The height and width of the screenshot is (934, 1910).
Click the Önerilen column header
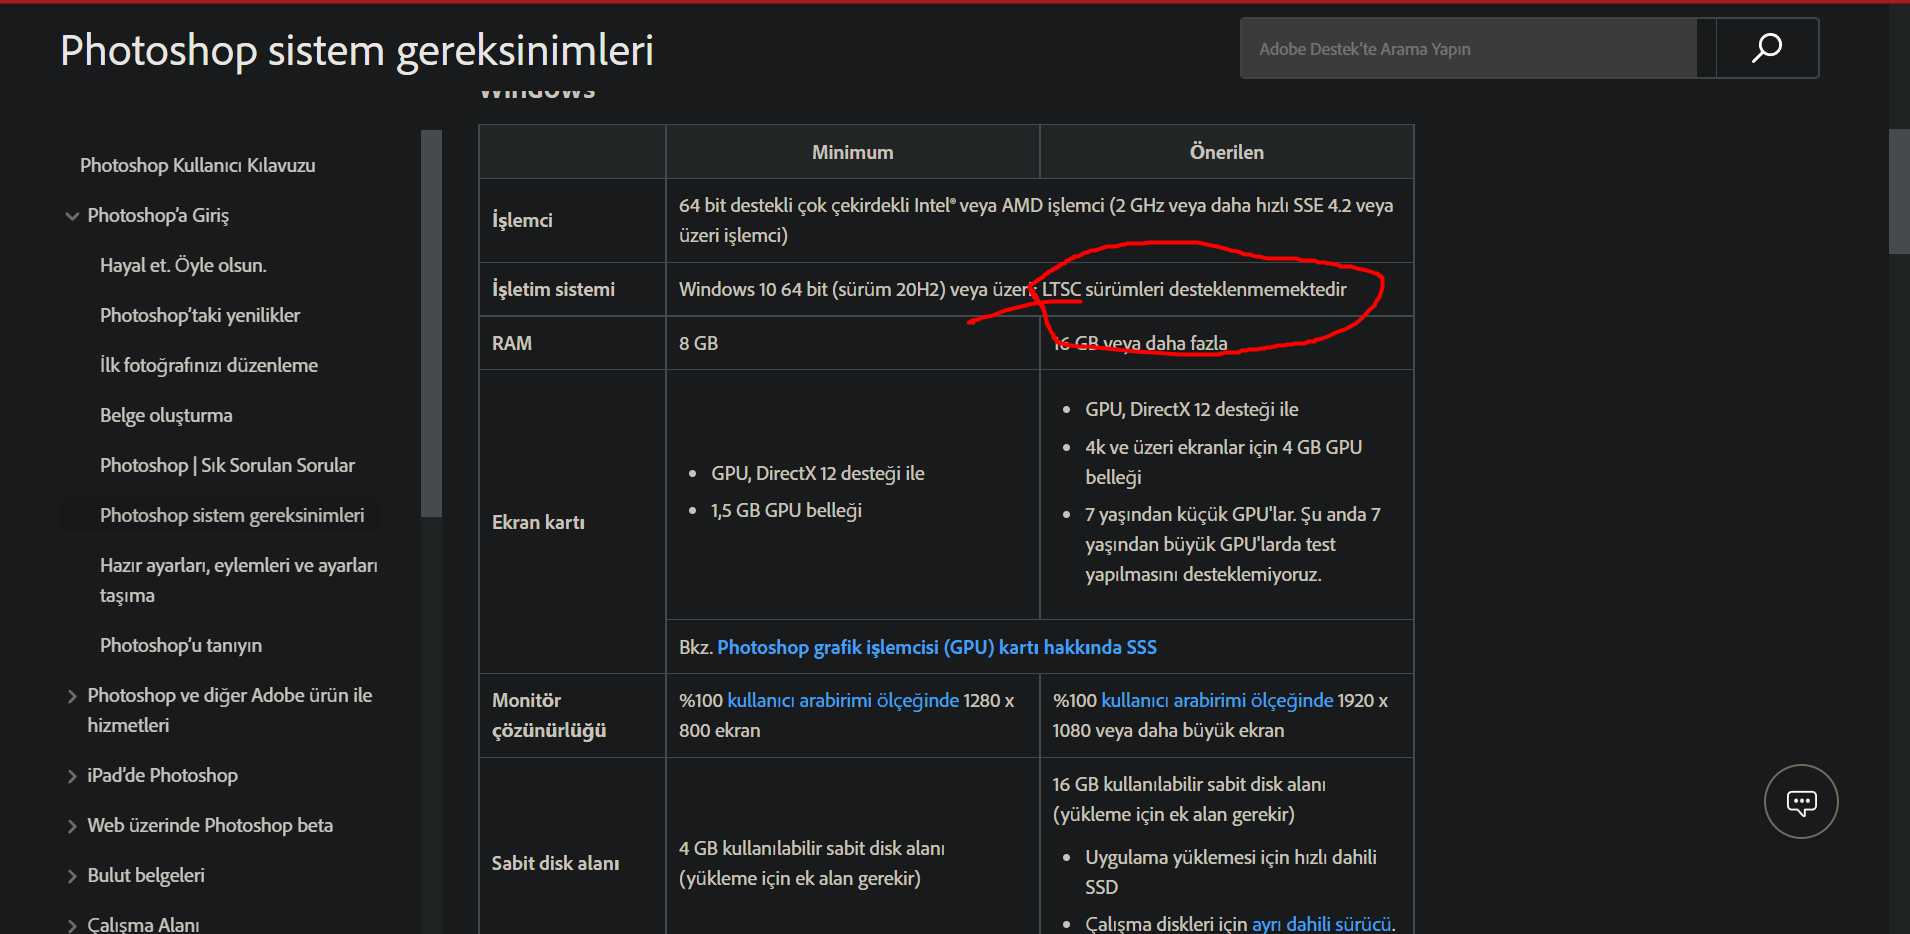pyautogui.click(x=1227, y=152)
